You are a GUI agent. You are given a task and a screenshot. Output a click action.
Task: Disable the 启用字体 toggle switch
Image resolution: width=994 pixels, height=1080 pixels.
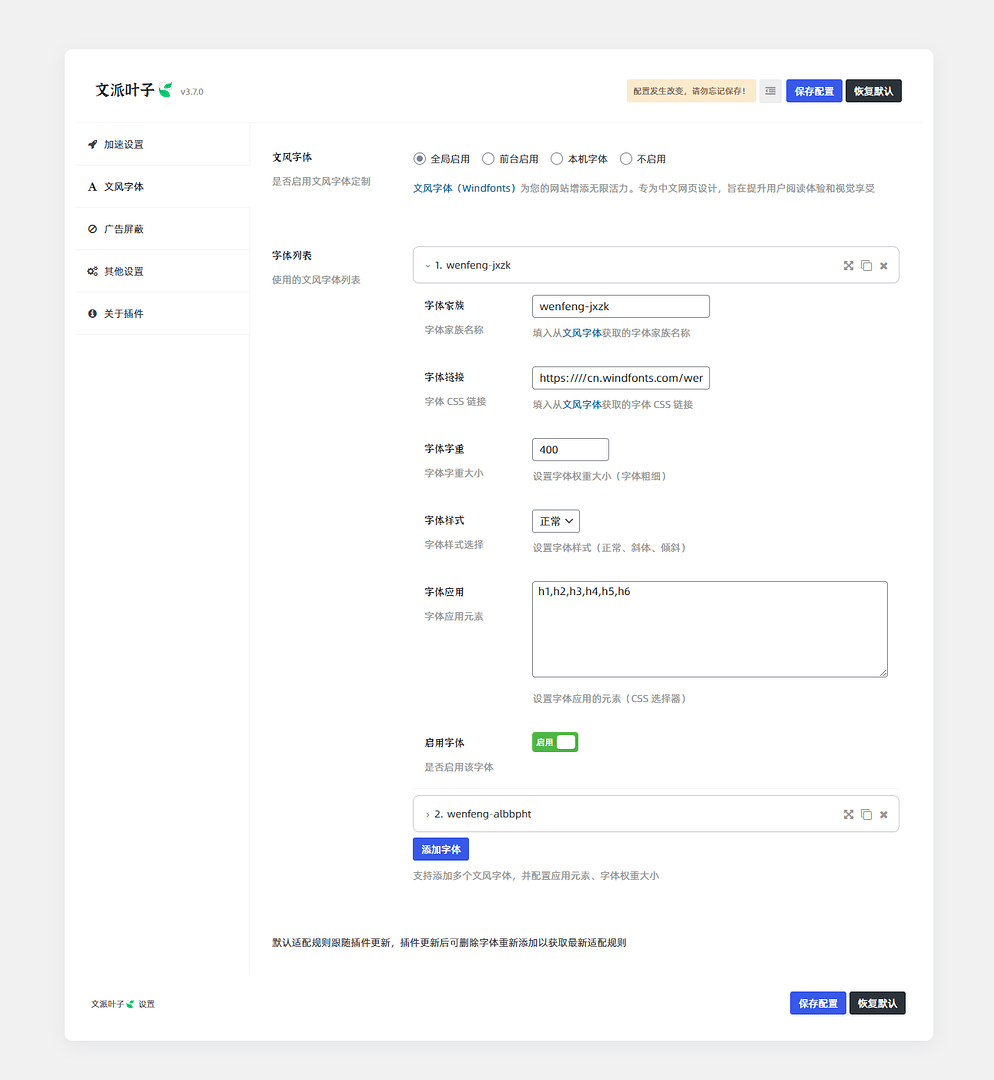click(555, 742)
